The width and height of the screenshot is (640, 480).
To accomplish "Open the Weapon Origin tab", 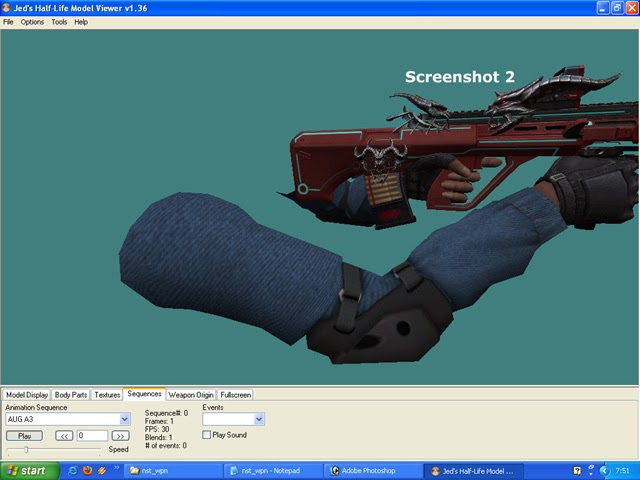I will tap(191, 395).
